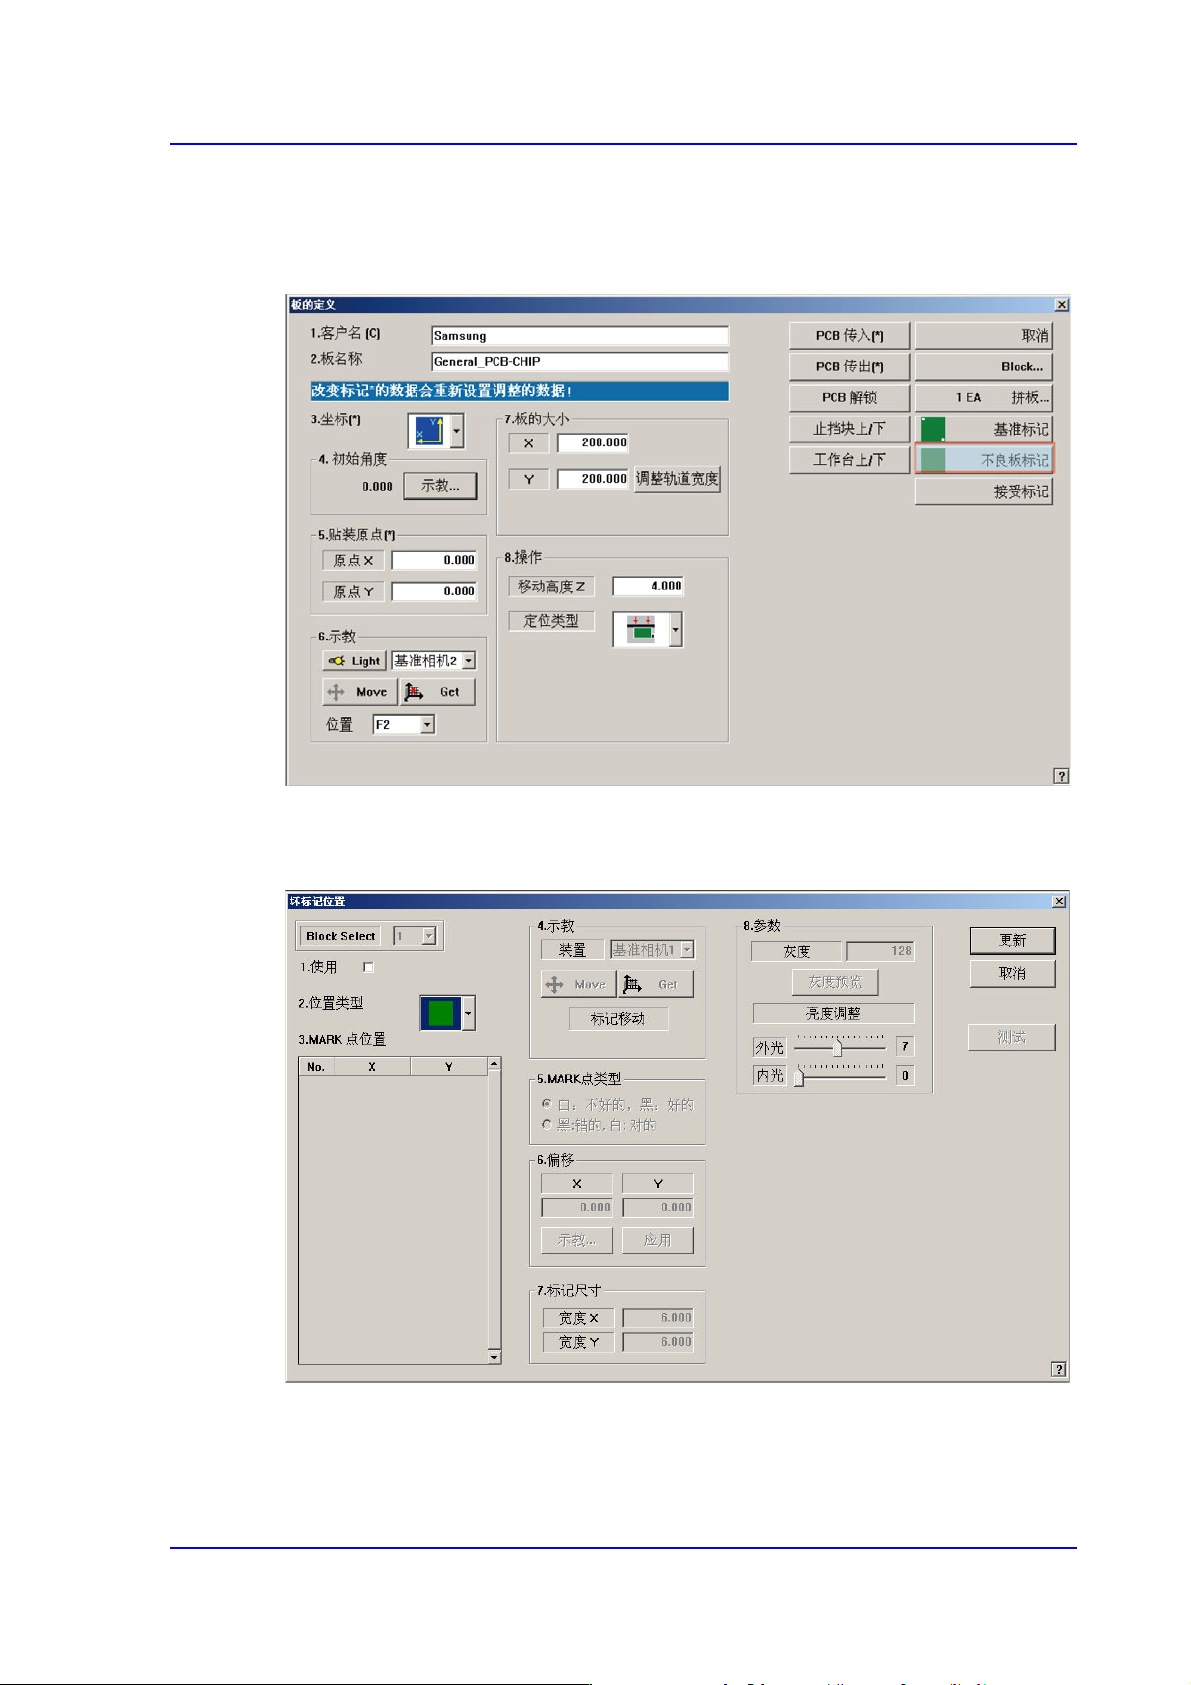The height and width of the screenshot is (1685, 1191).
Task: Click the 工作台上/下 button
Action: pos(849,460)
